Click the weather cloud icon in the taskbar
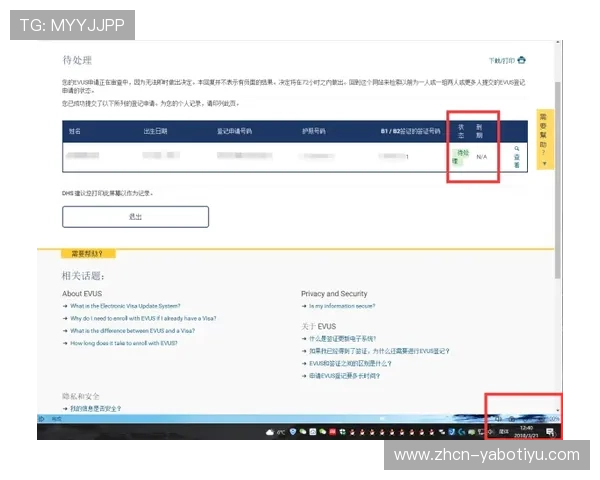The image size is (600, 480). [270, 431]
